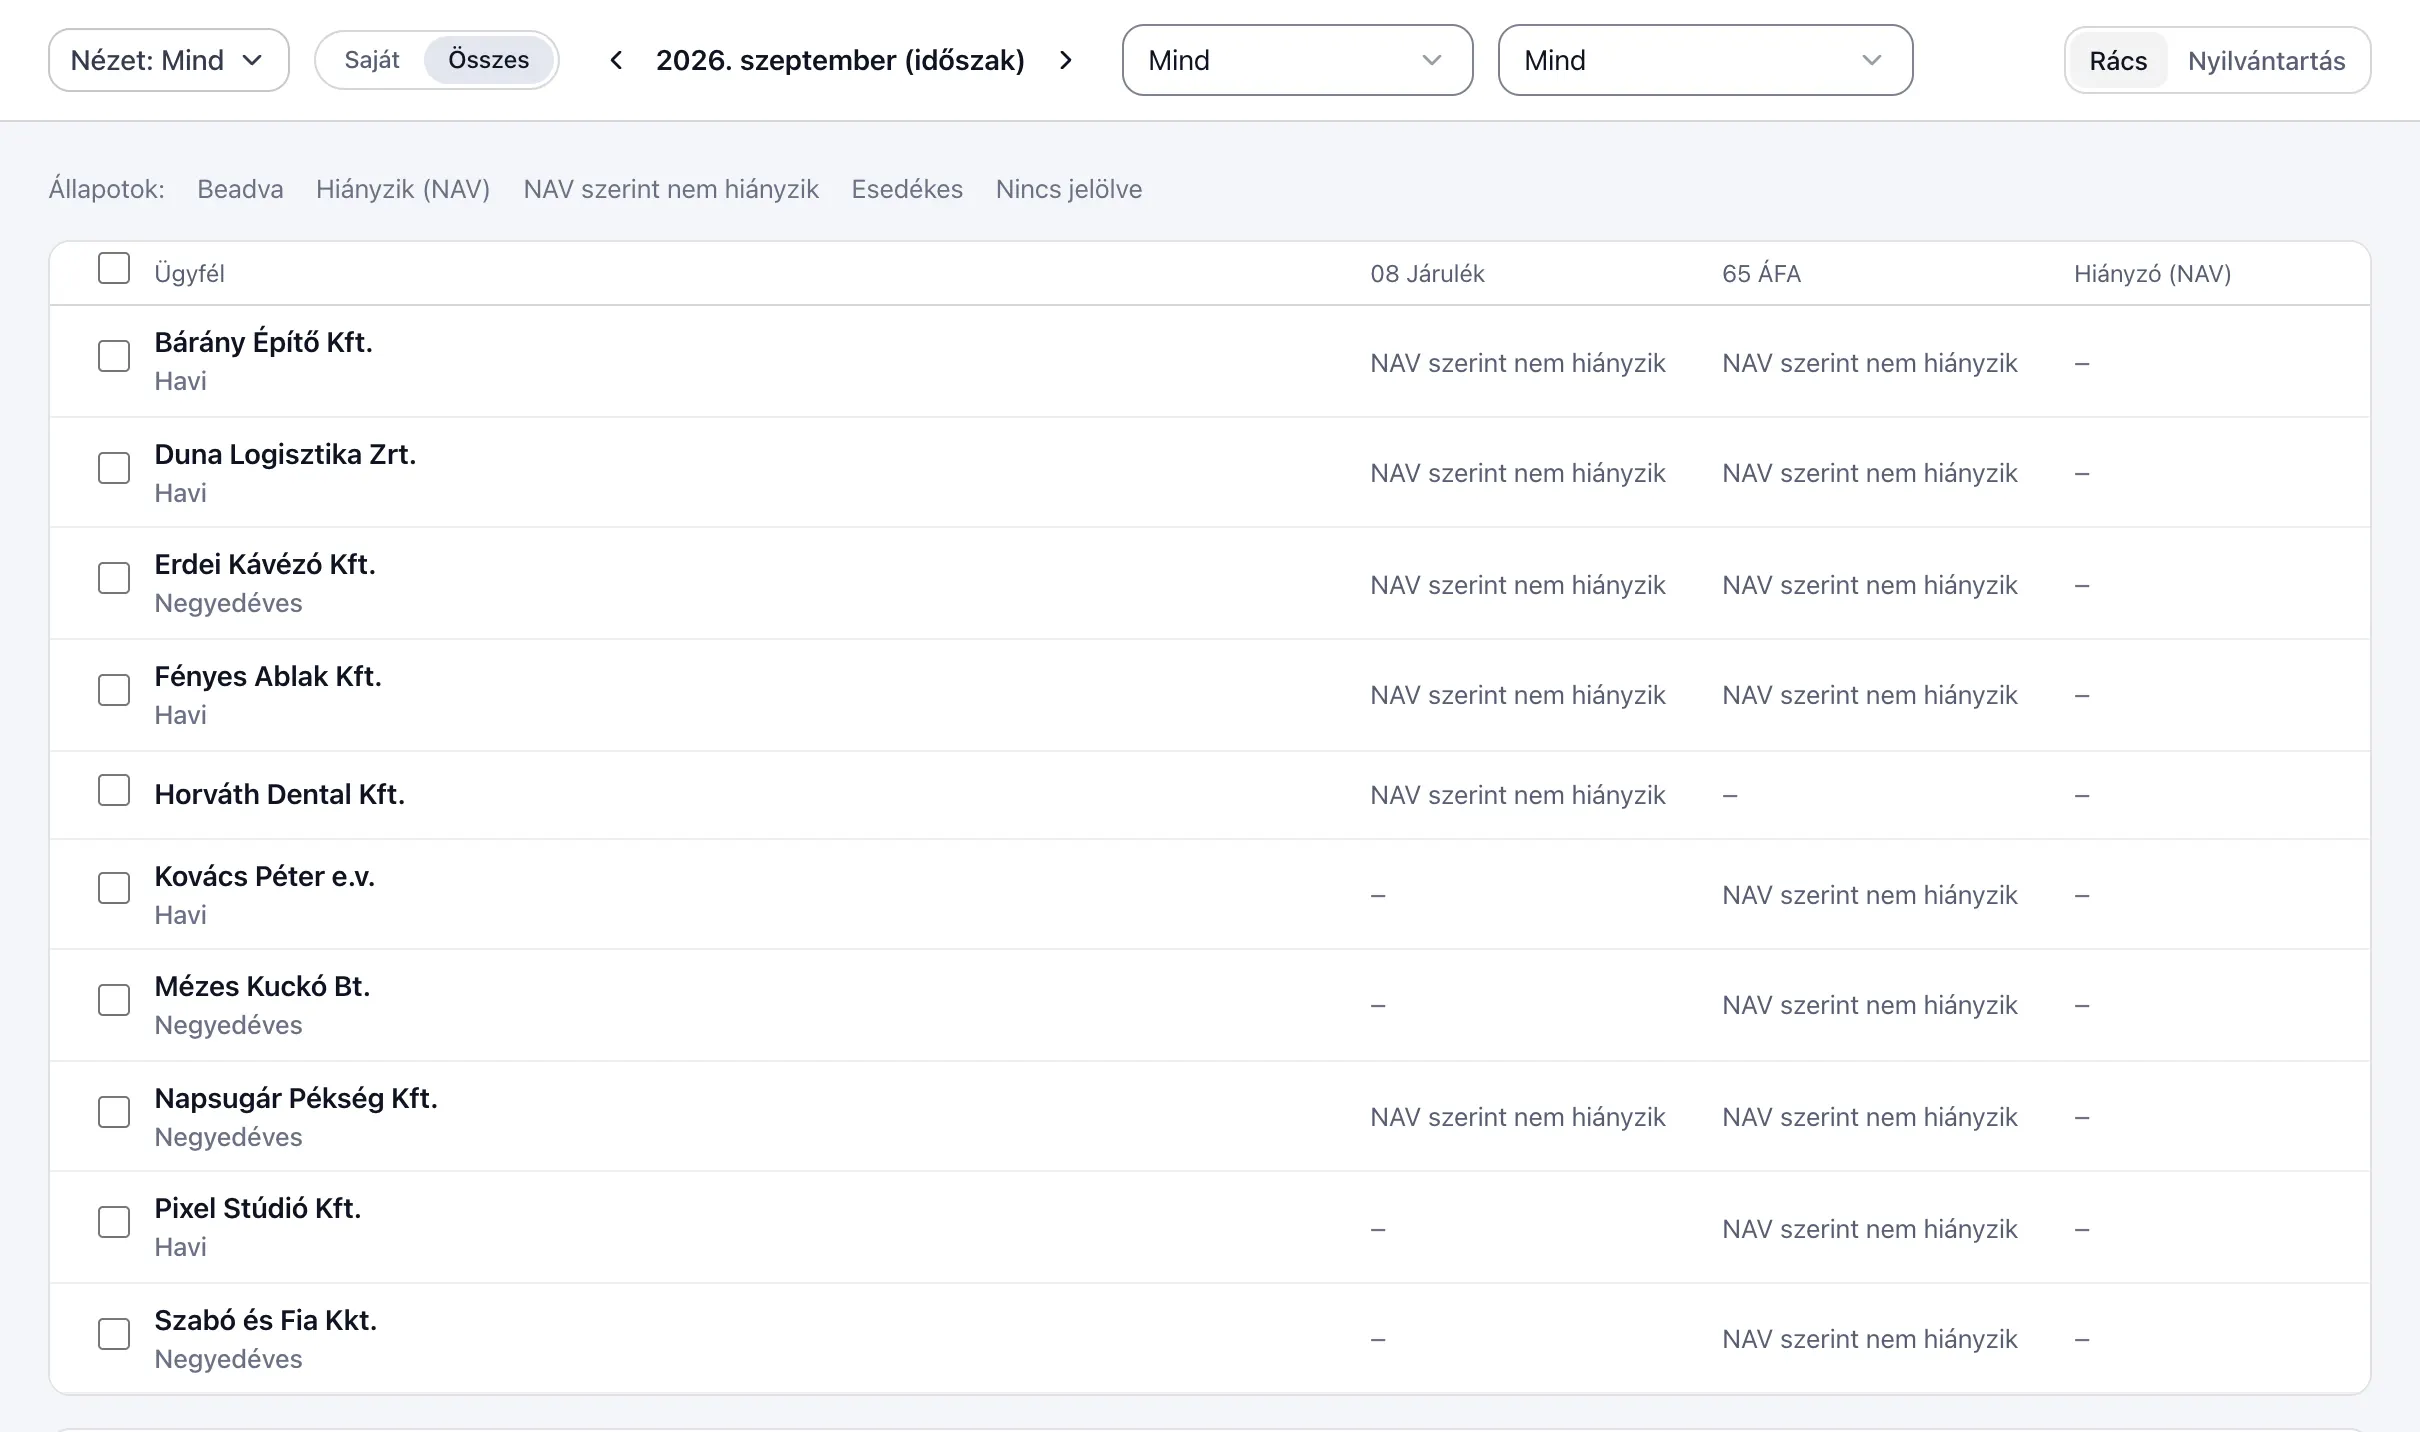The width and height of the screenshot is (2420, 1432).
Task: Click the 65 ÁFA column header
Action: (1761, 274)
